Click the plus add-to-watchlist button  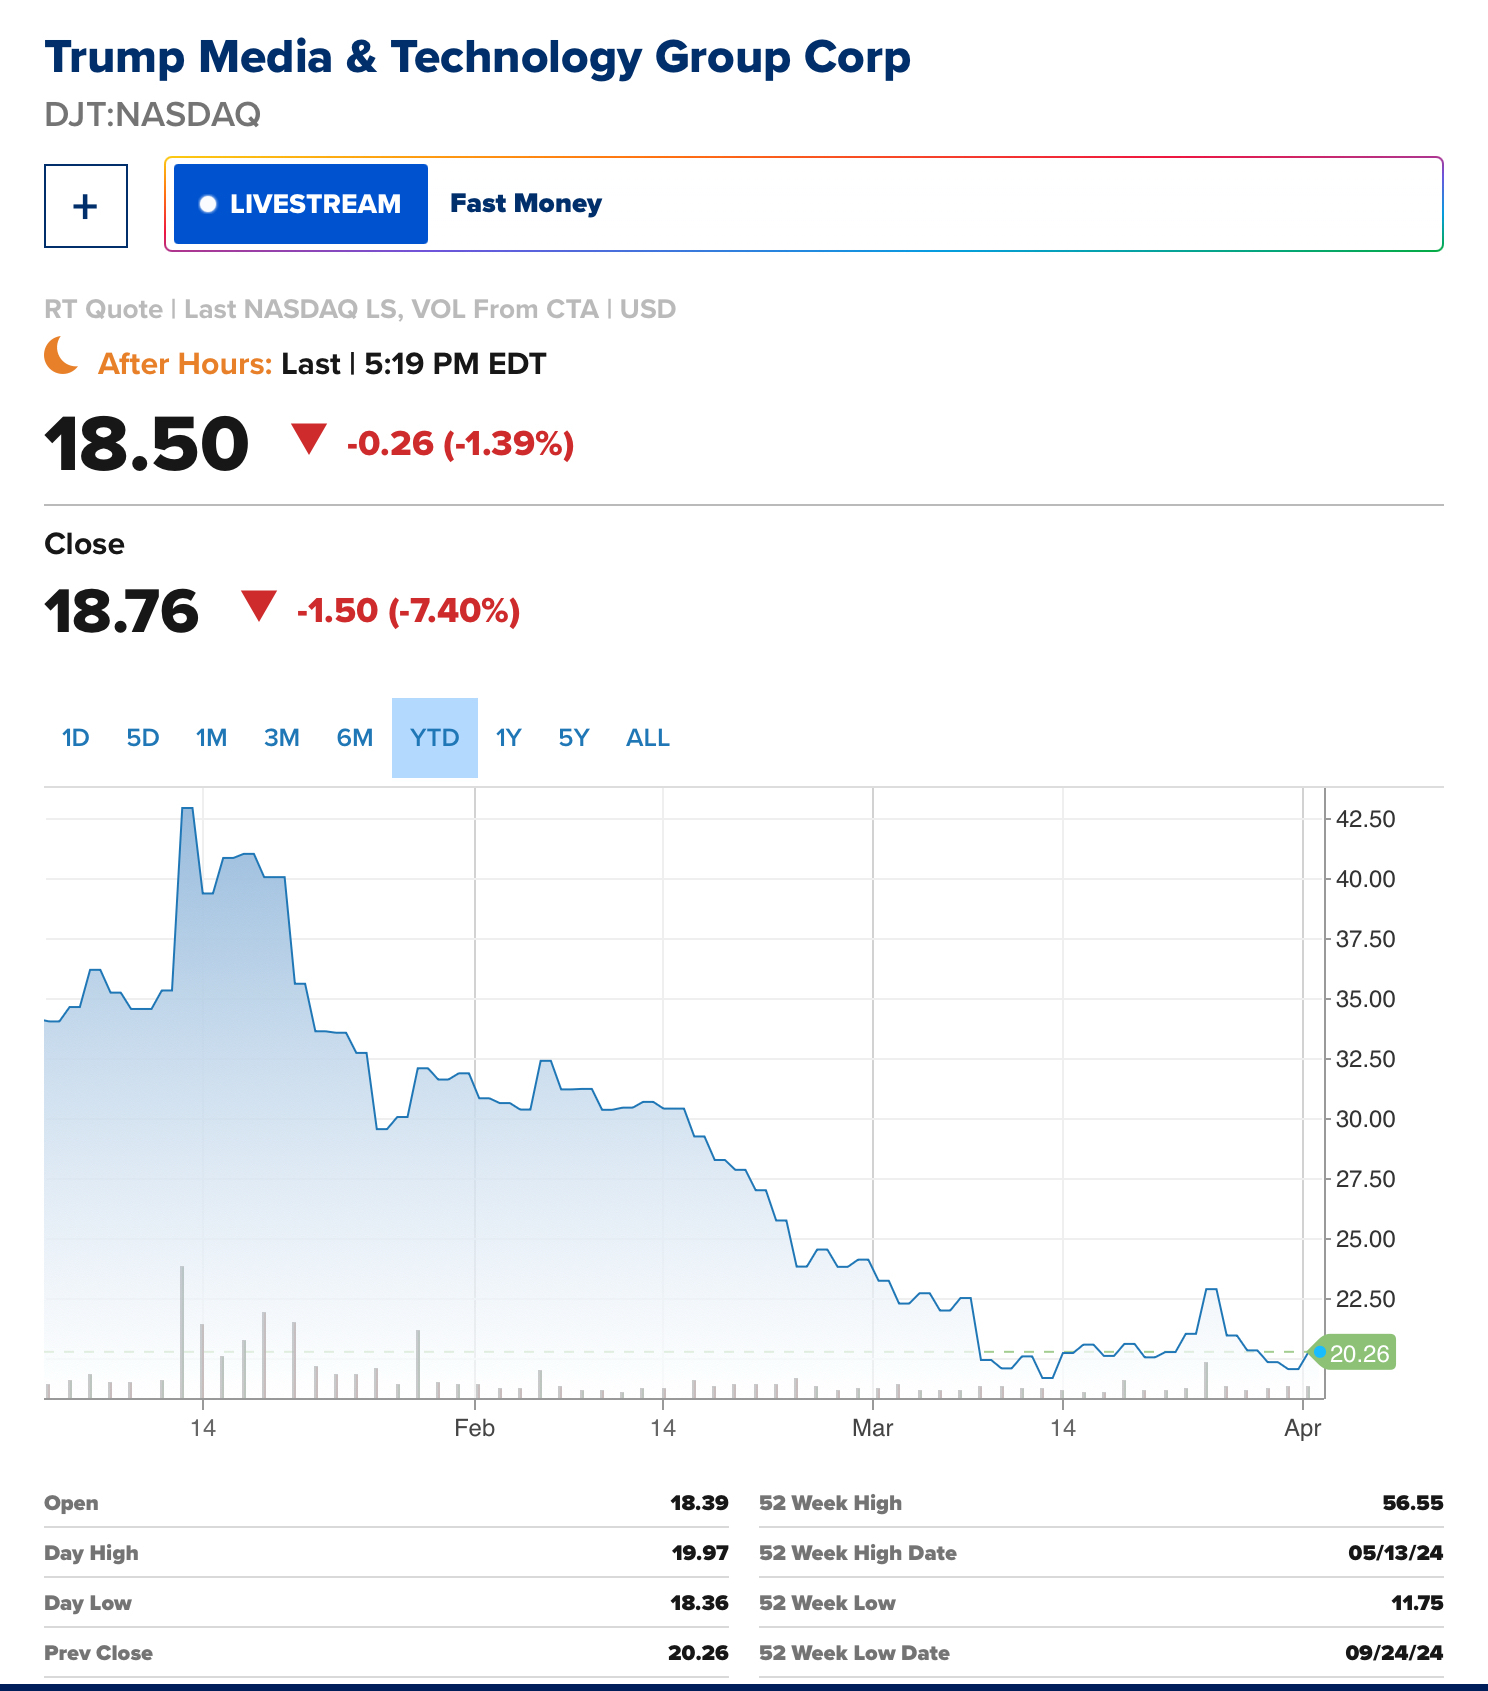(86, 206)
